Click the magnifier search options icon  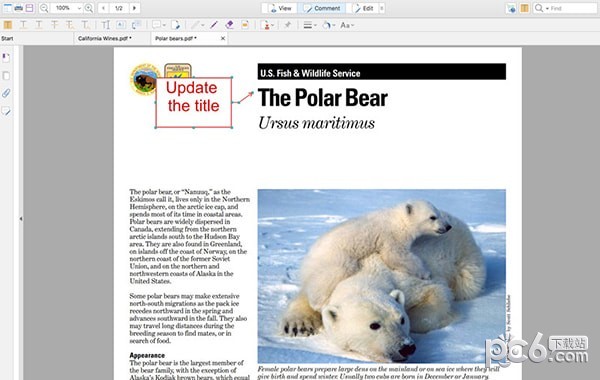coord(540,8)
